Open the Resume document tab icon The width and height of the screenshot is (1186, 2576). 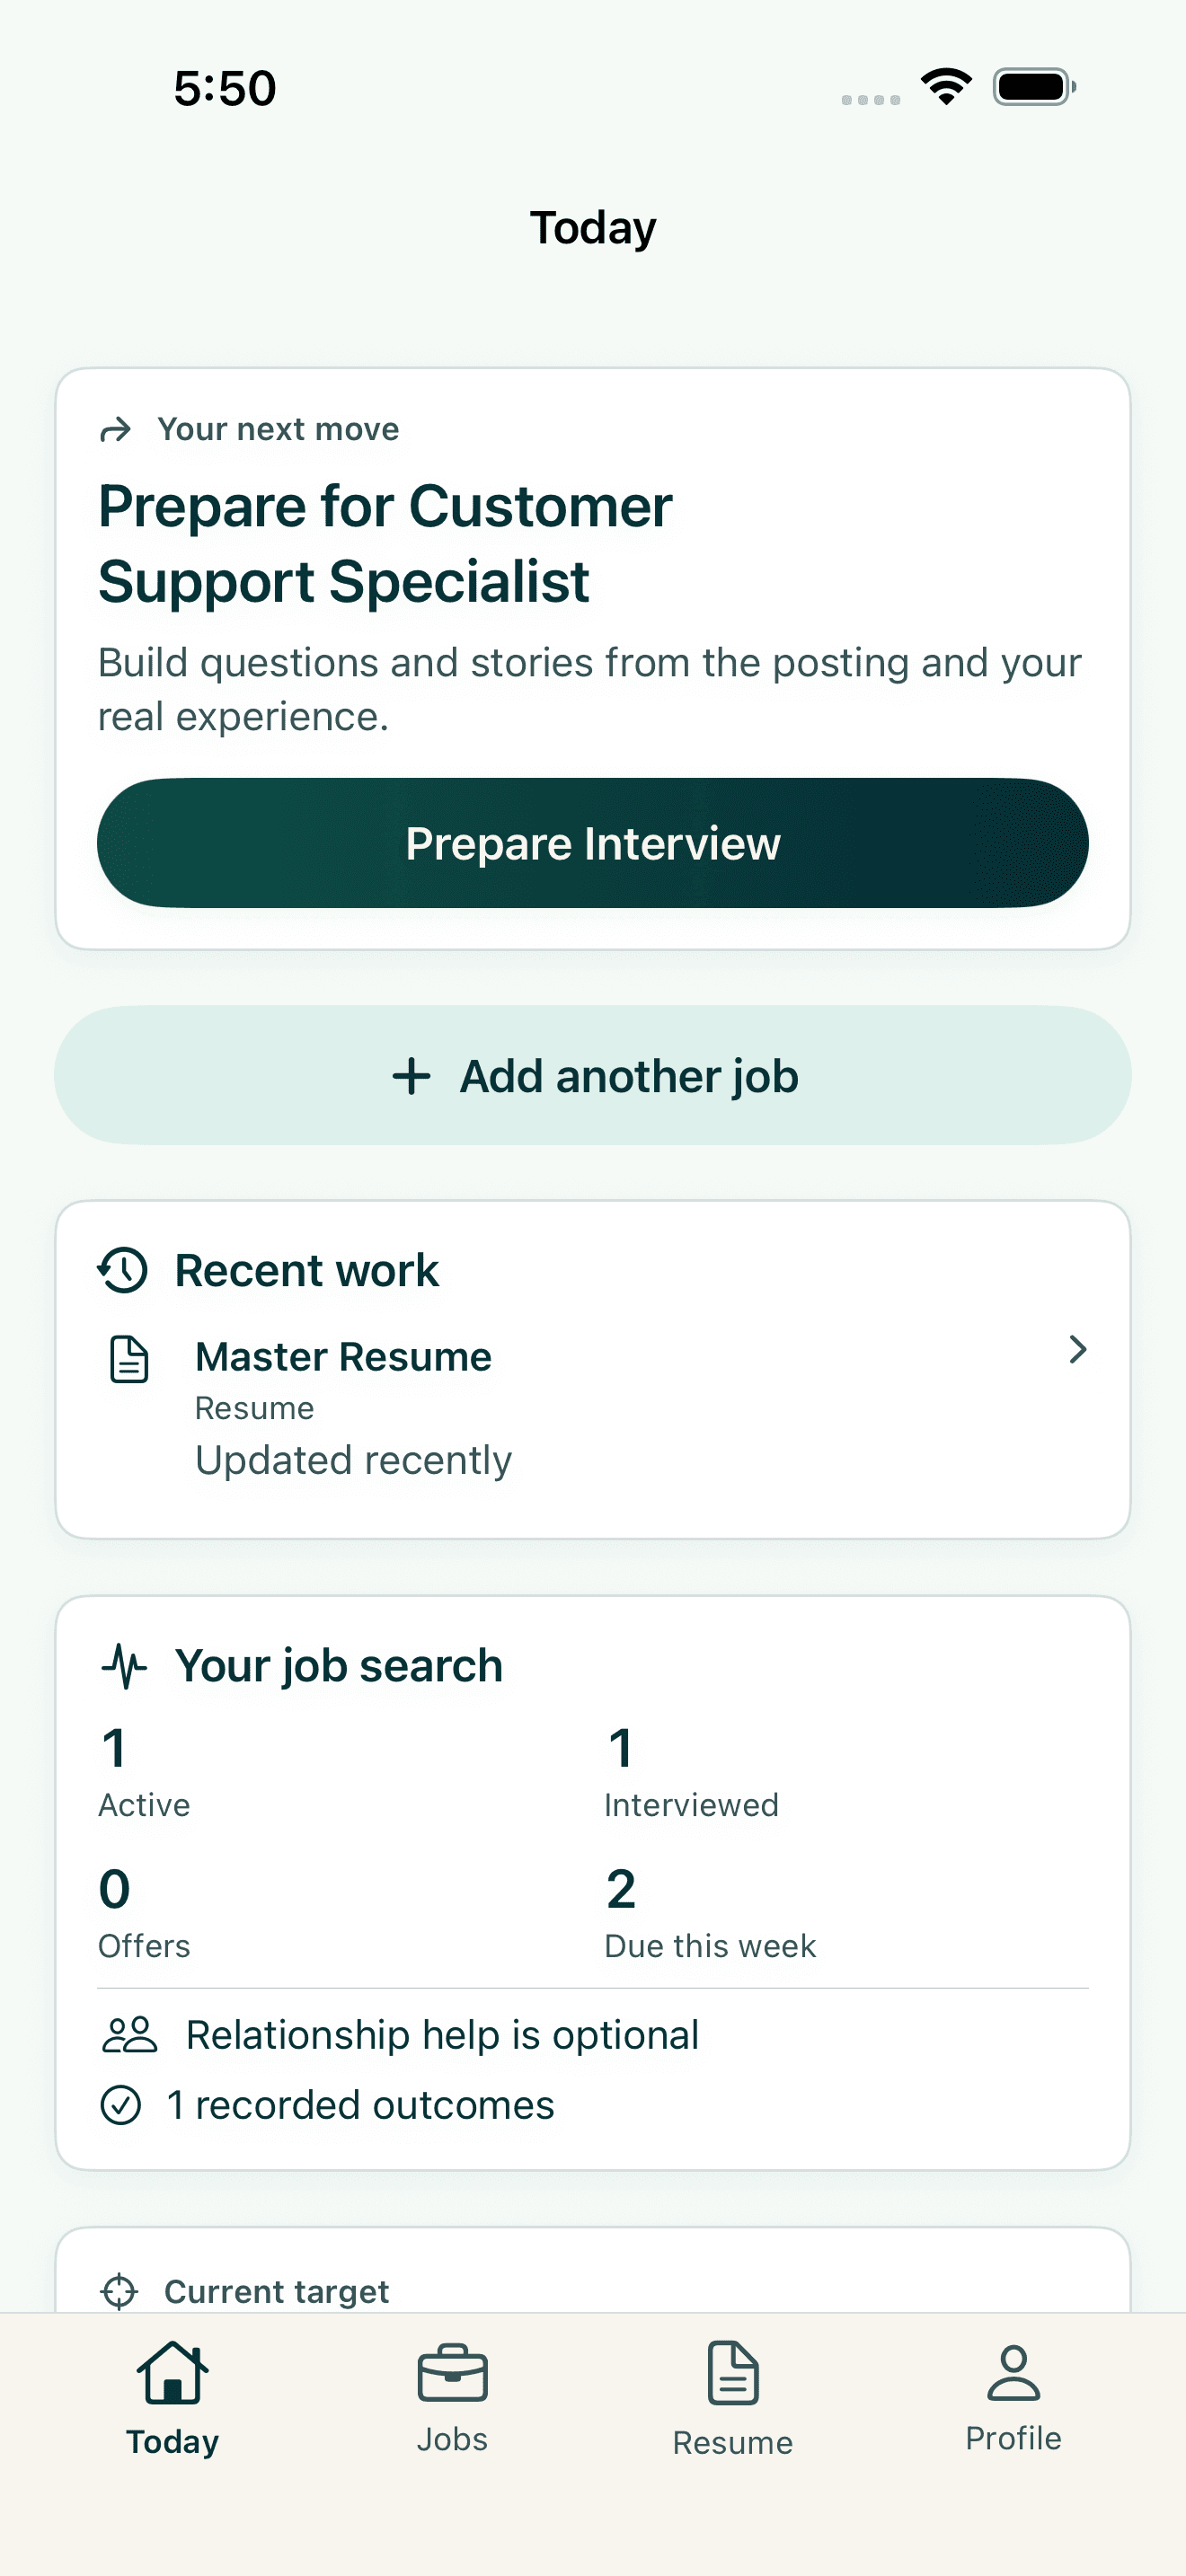(733, 2372)
